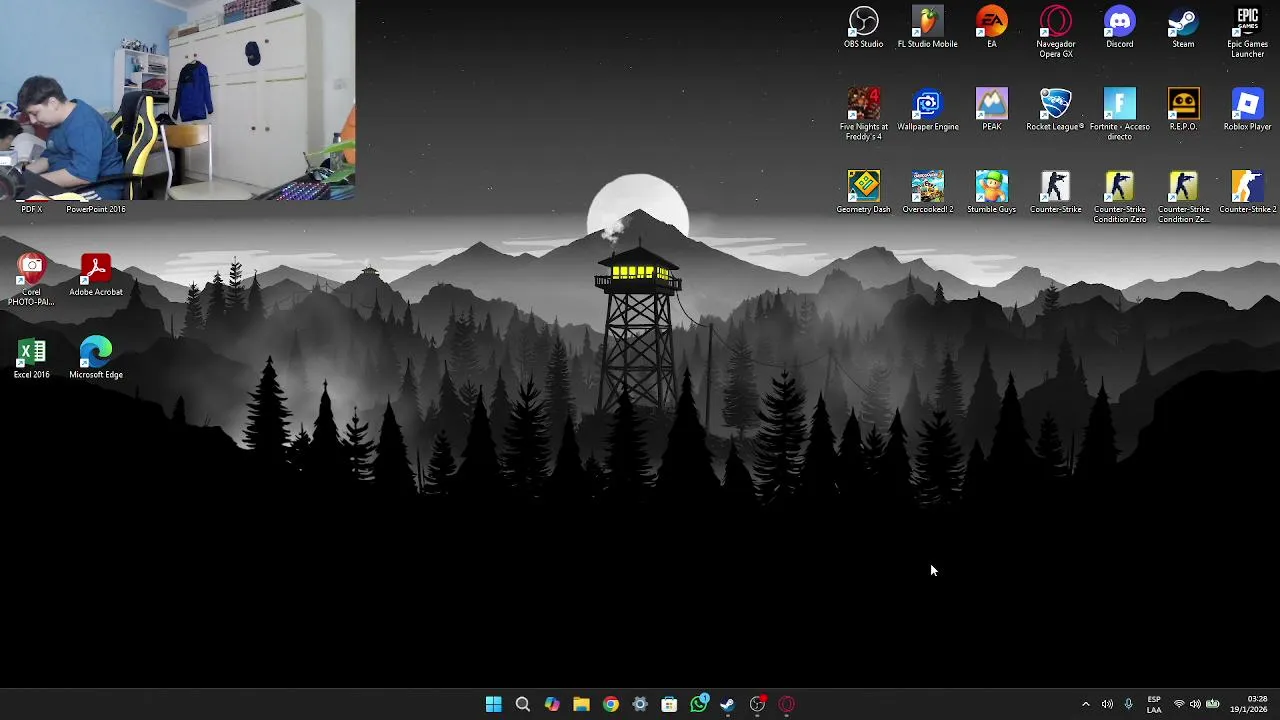Open taskbar Search
The image size is (1280, 720).
522,704
